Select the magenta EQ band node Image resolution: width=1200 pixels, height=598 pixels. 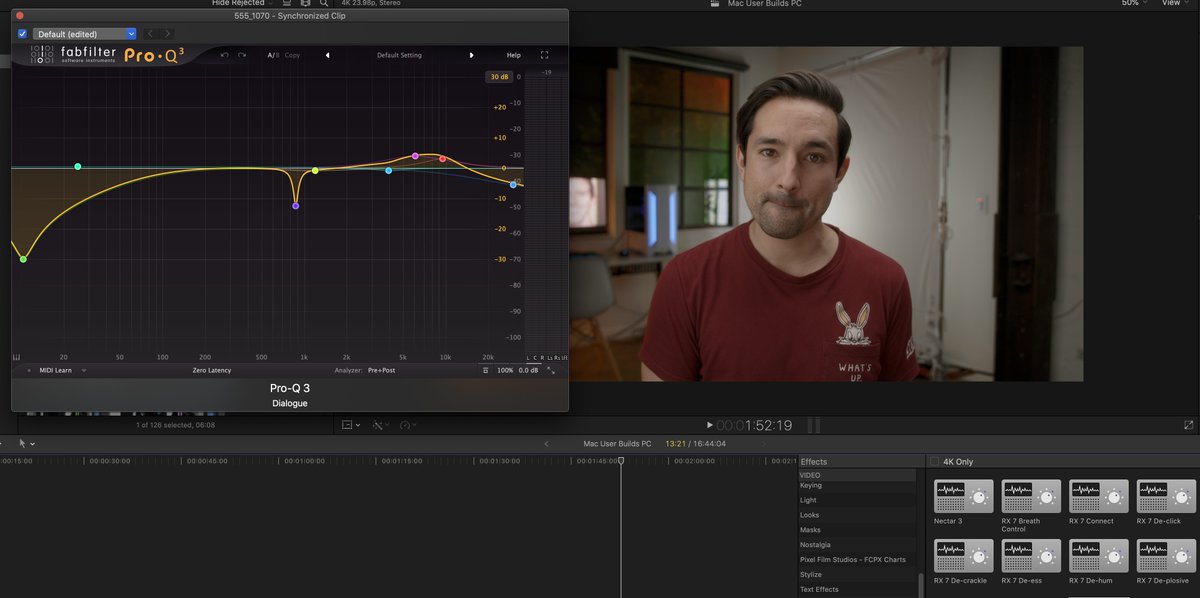(x=415, y=156)
